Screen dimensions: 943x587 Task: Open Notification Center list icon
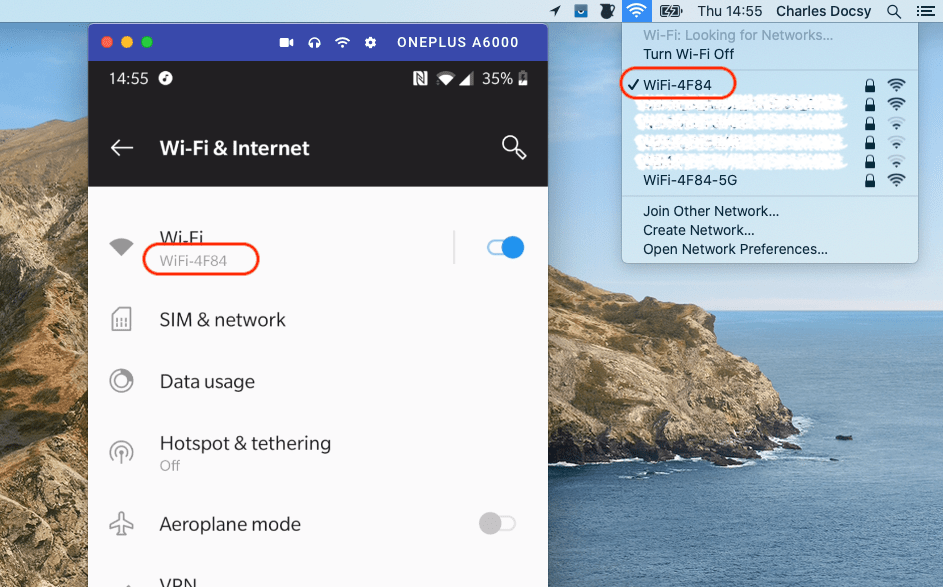click(924, 11)
